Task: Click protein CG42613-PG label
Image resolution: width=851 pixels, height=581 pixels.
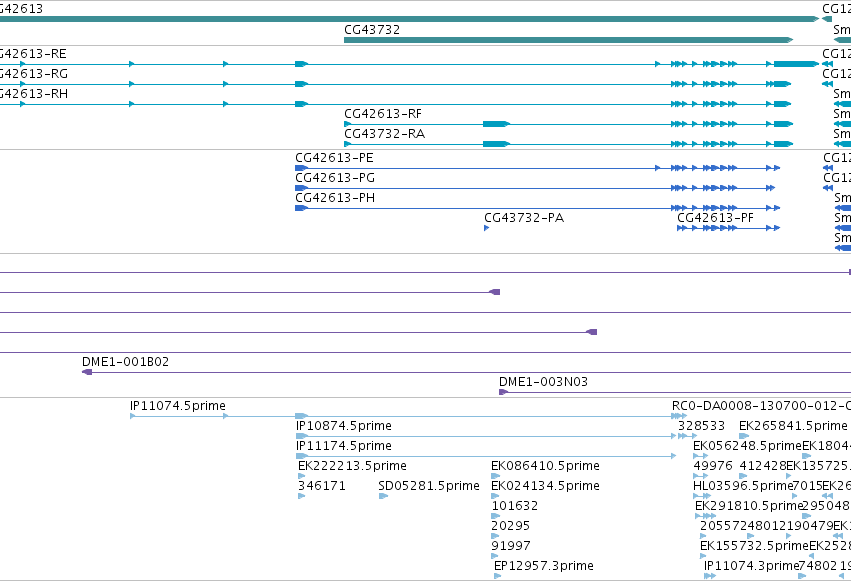Action: [x=335, y=178]
